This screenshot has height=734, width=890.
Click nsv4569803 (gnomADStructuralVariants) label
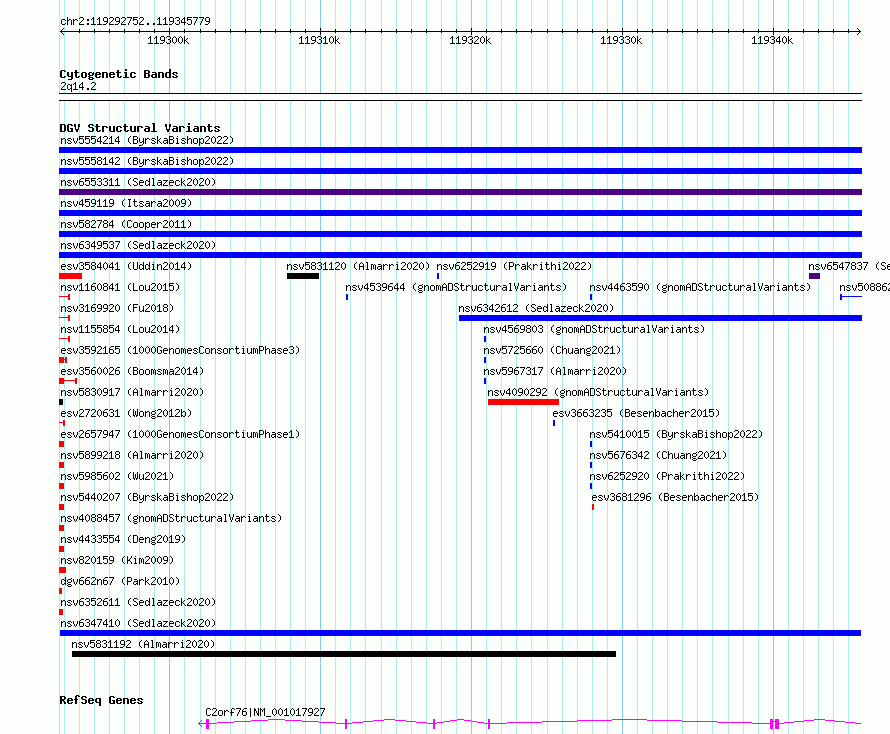click(x=594, y=329)
